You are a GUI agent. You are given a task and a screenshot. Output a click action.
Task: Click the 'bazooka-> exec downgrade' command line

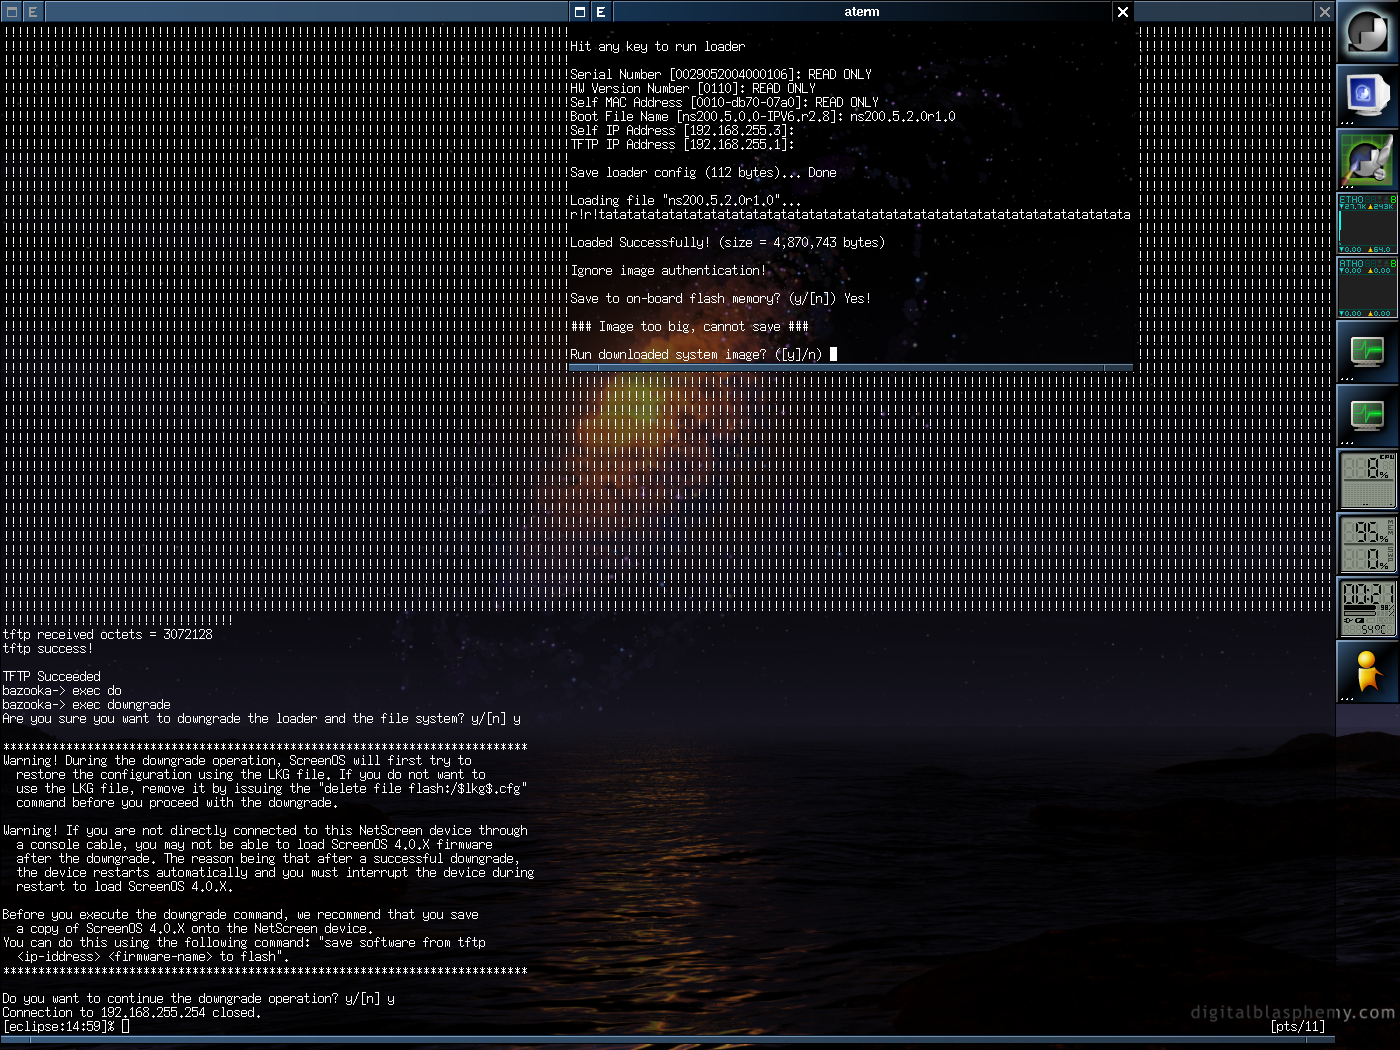[86, 705]
